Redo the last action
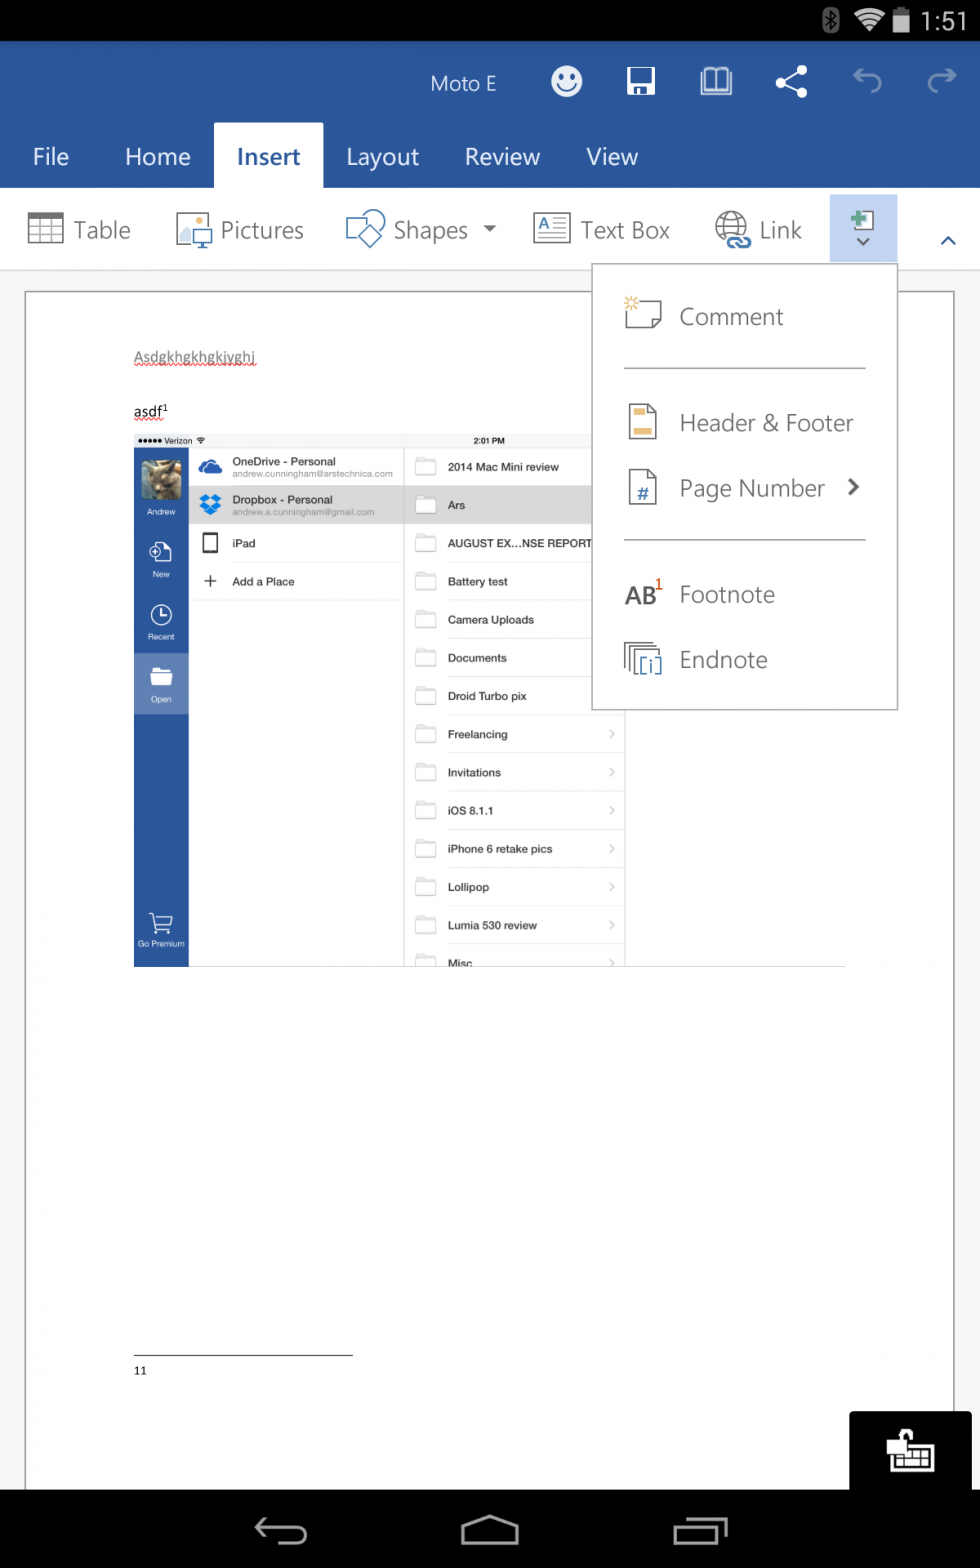The width and height of the screenshot is (980, 1568). 941,82
